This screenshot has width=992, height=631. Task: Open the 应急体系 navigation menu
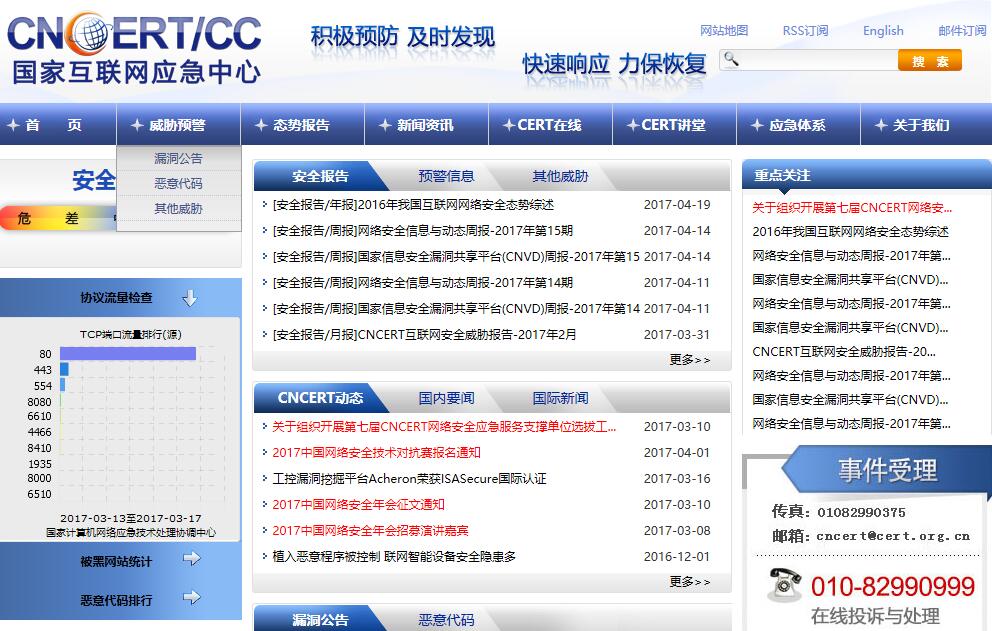pos(798,125)
